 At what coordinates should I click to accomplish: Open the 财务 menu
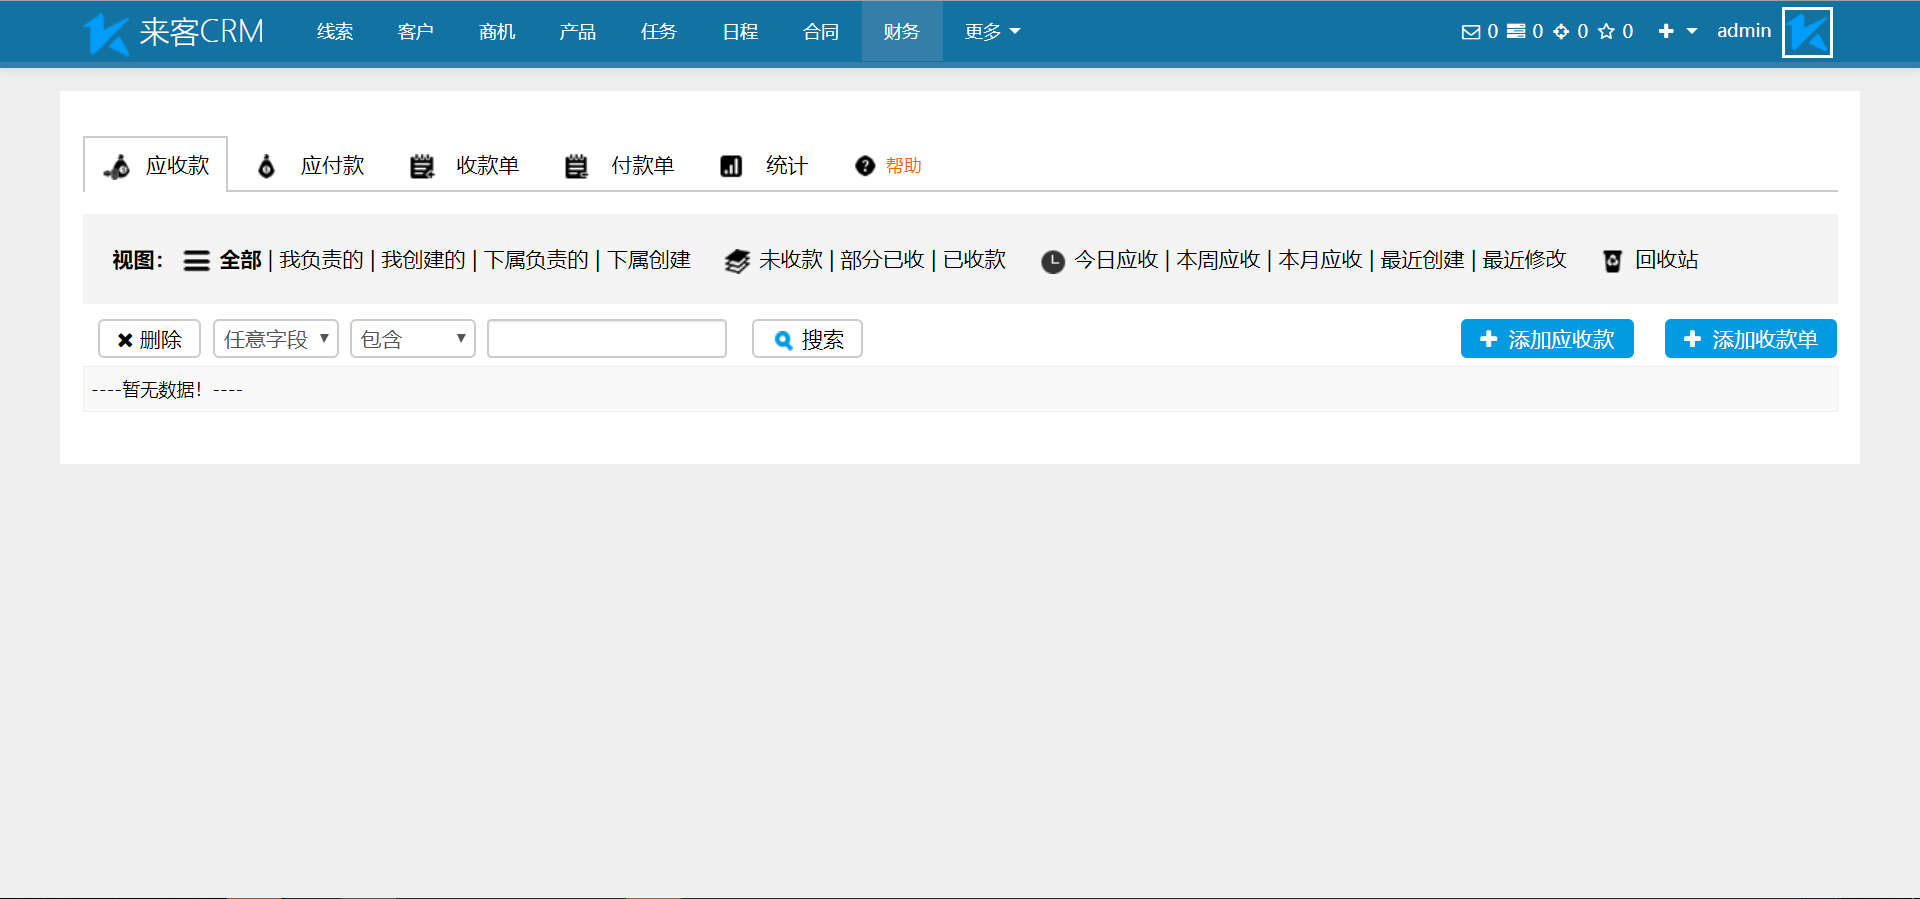902,31
